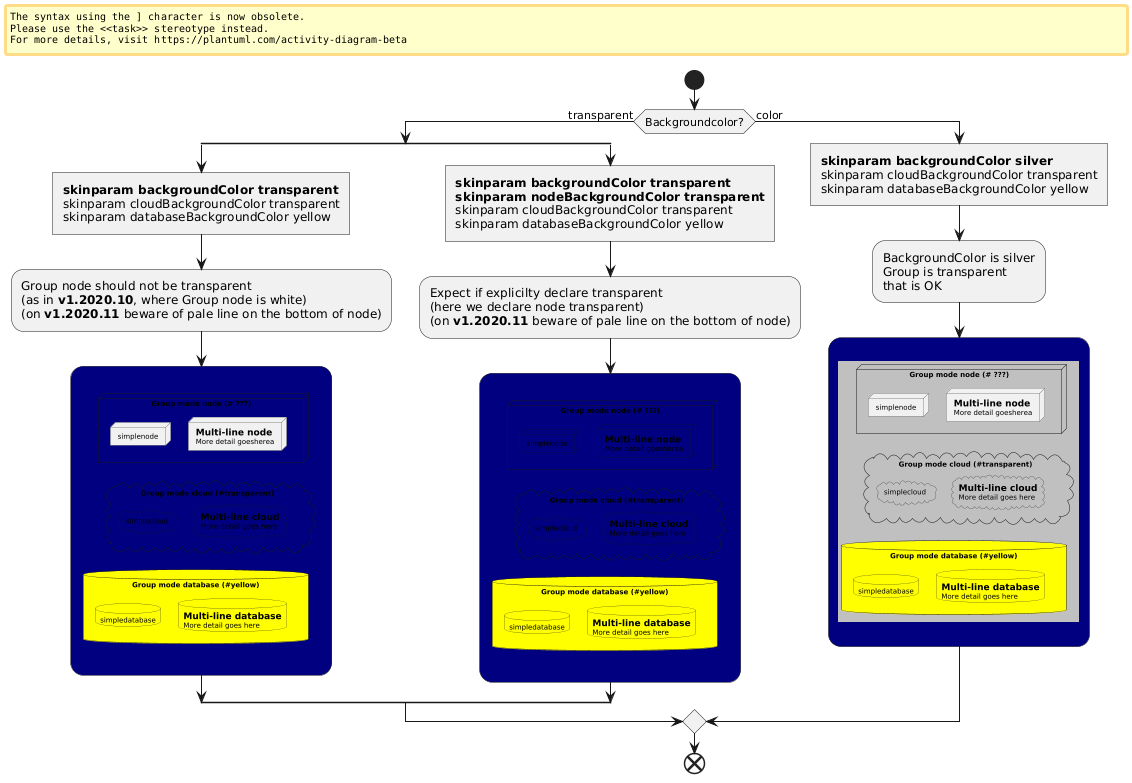Open the plantuml.com activity-diagram-beta URL
The width and height of the screenshot is (1132, 783).
coord(300,40)
